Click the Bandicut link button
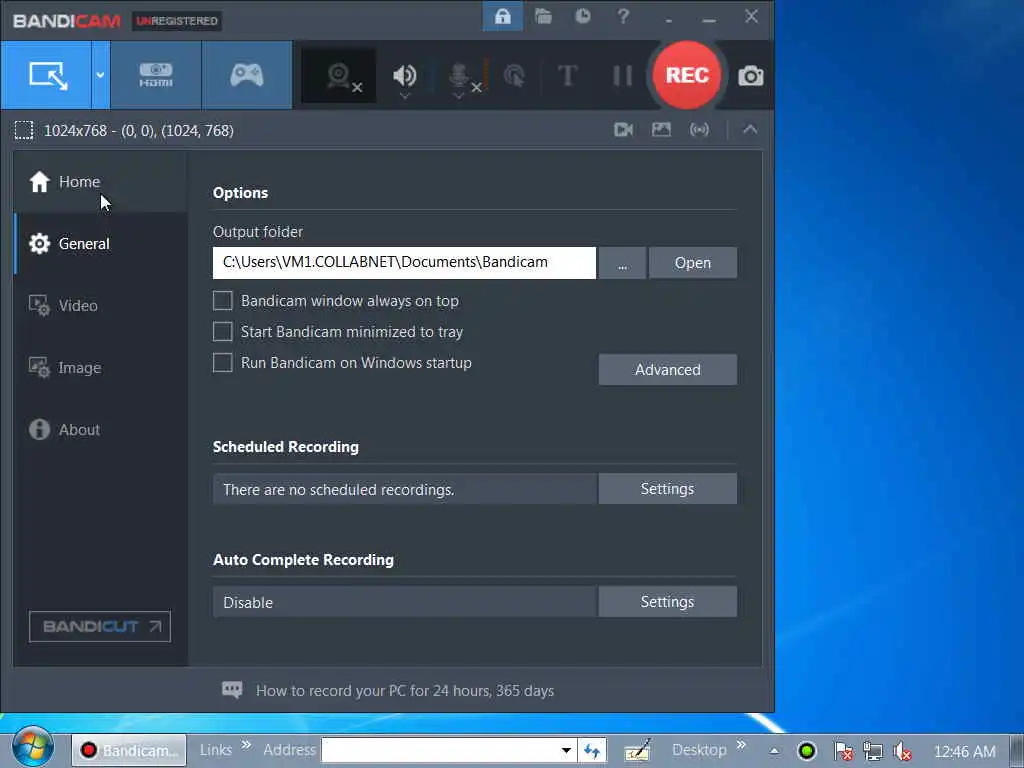The height and width of the screenshot is (768, 1024). (x=100, y=627)
